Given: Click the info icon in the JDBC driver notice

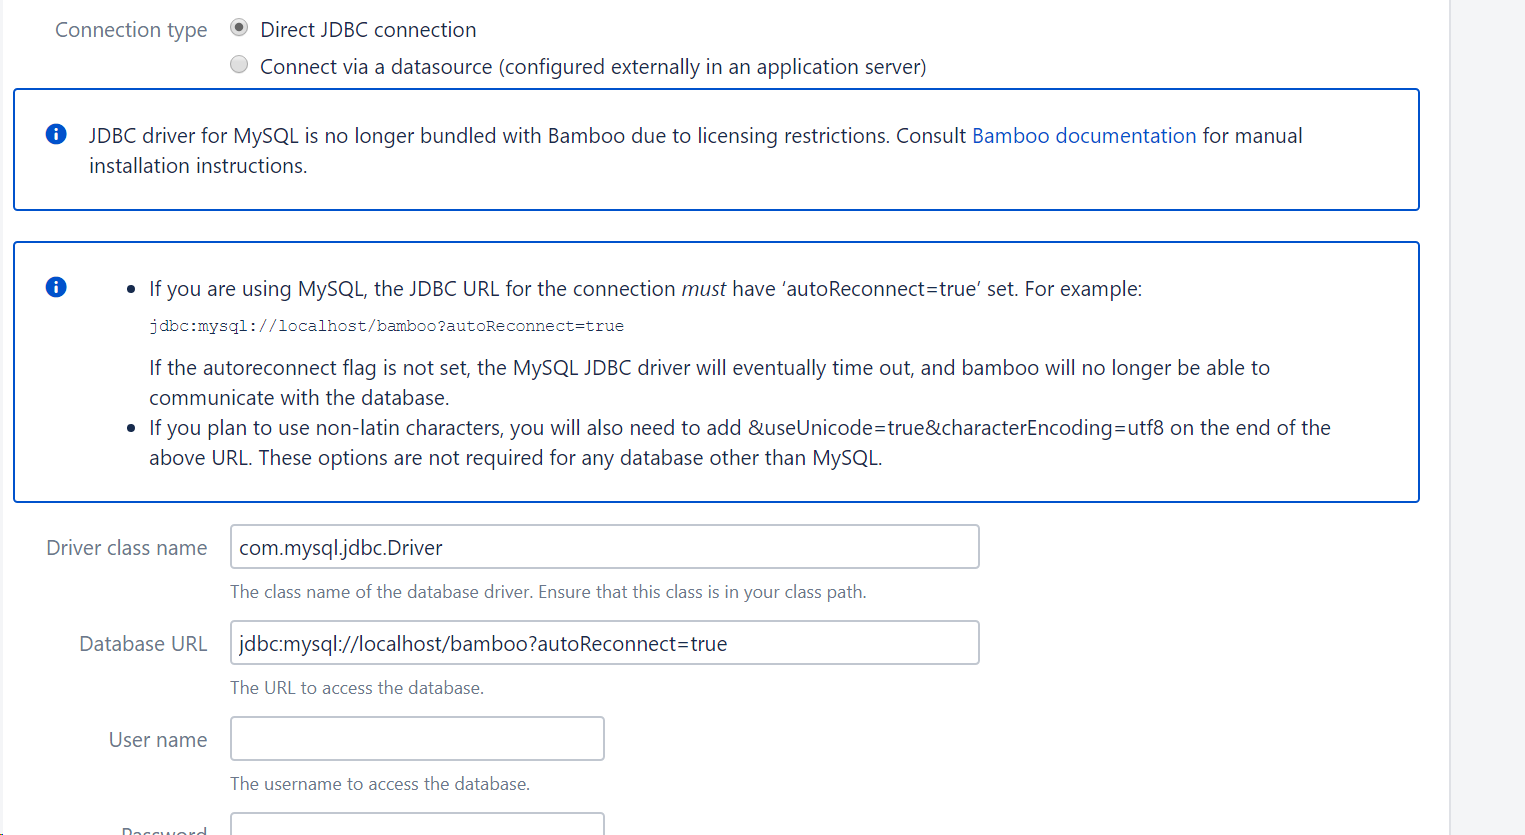Looking at the screenshot, I should 56,134.
